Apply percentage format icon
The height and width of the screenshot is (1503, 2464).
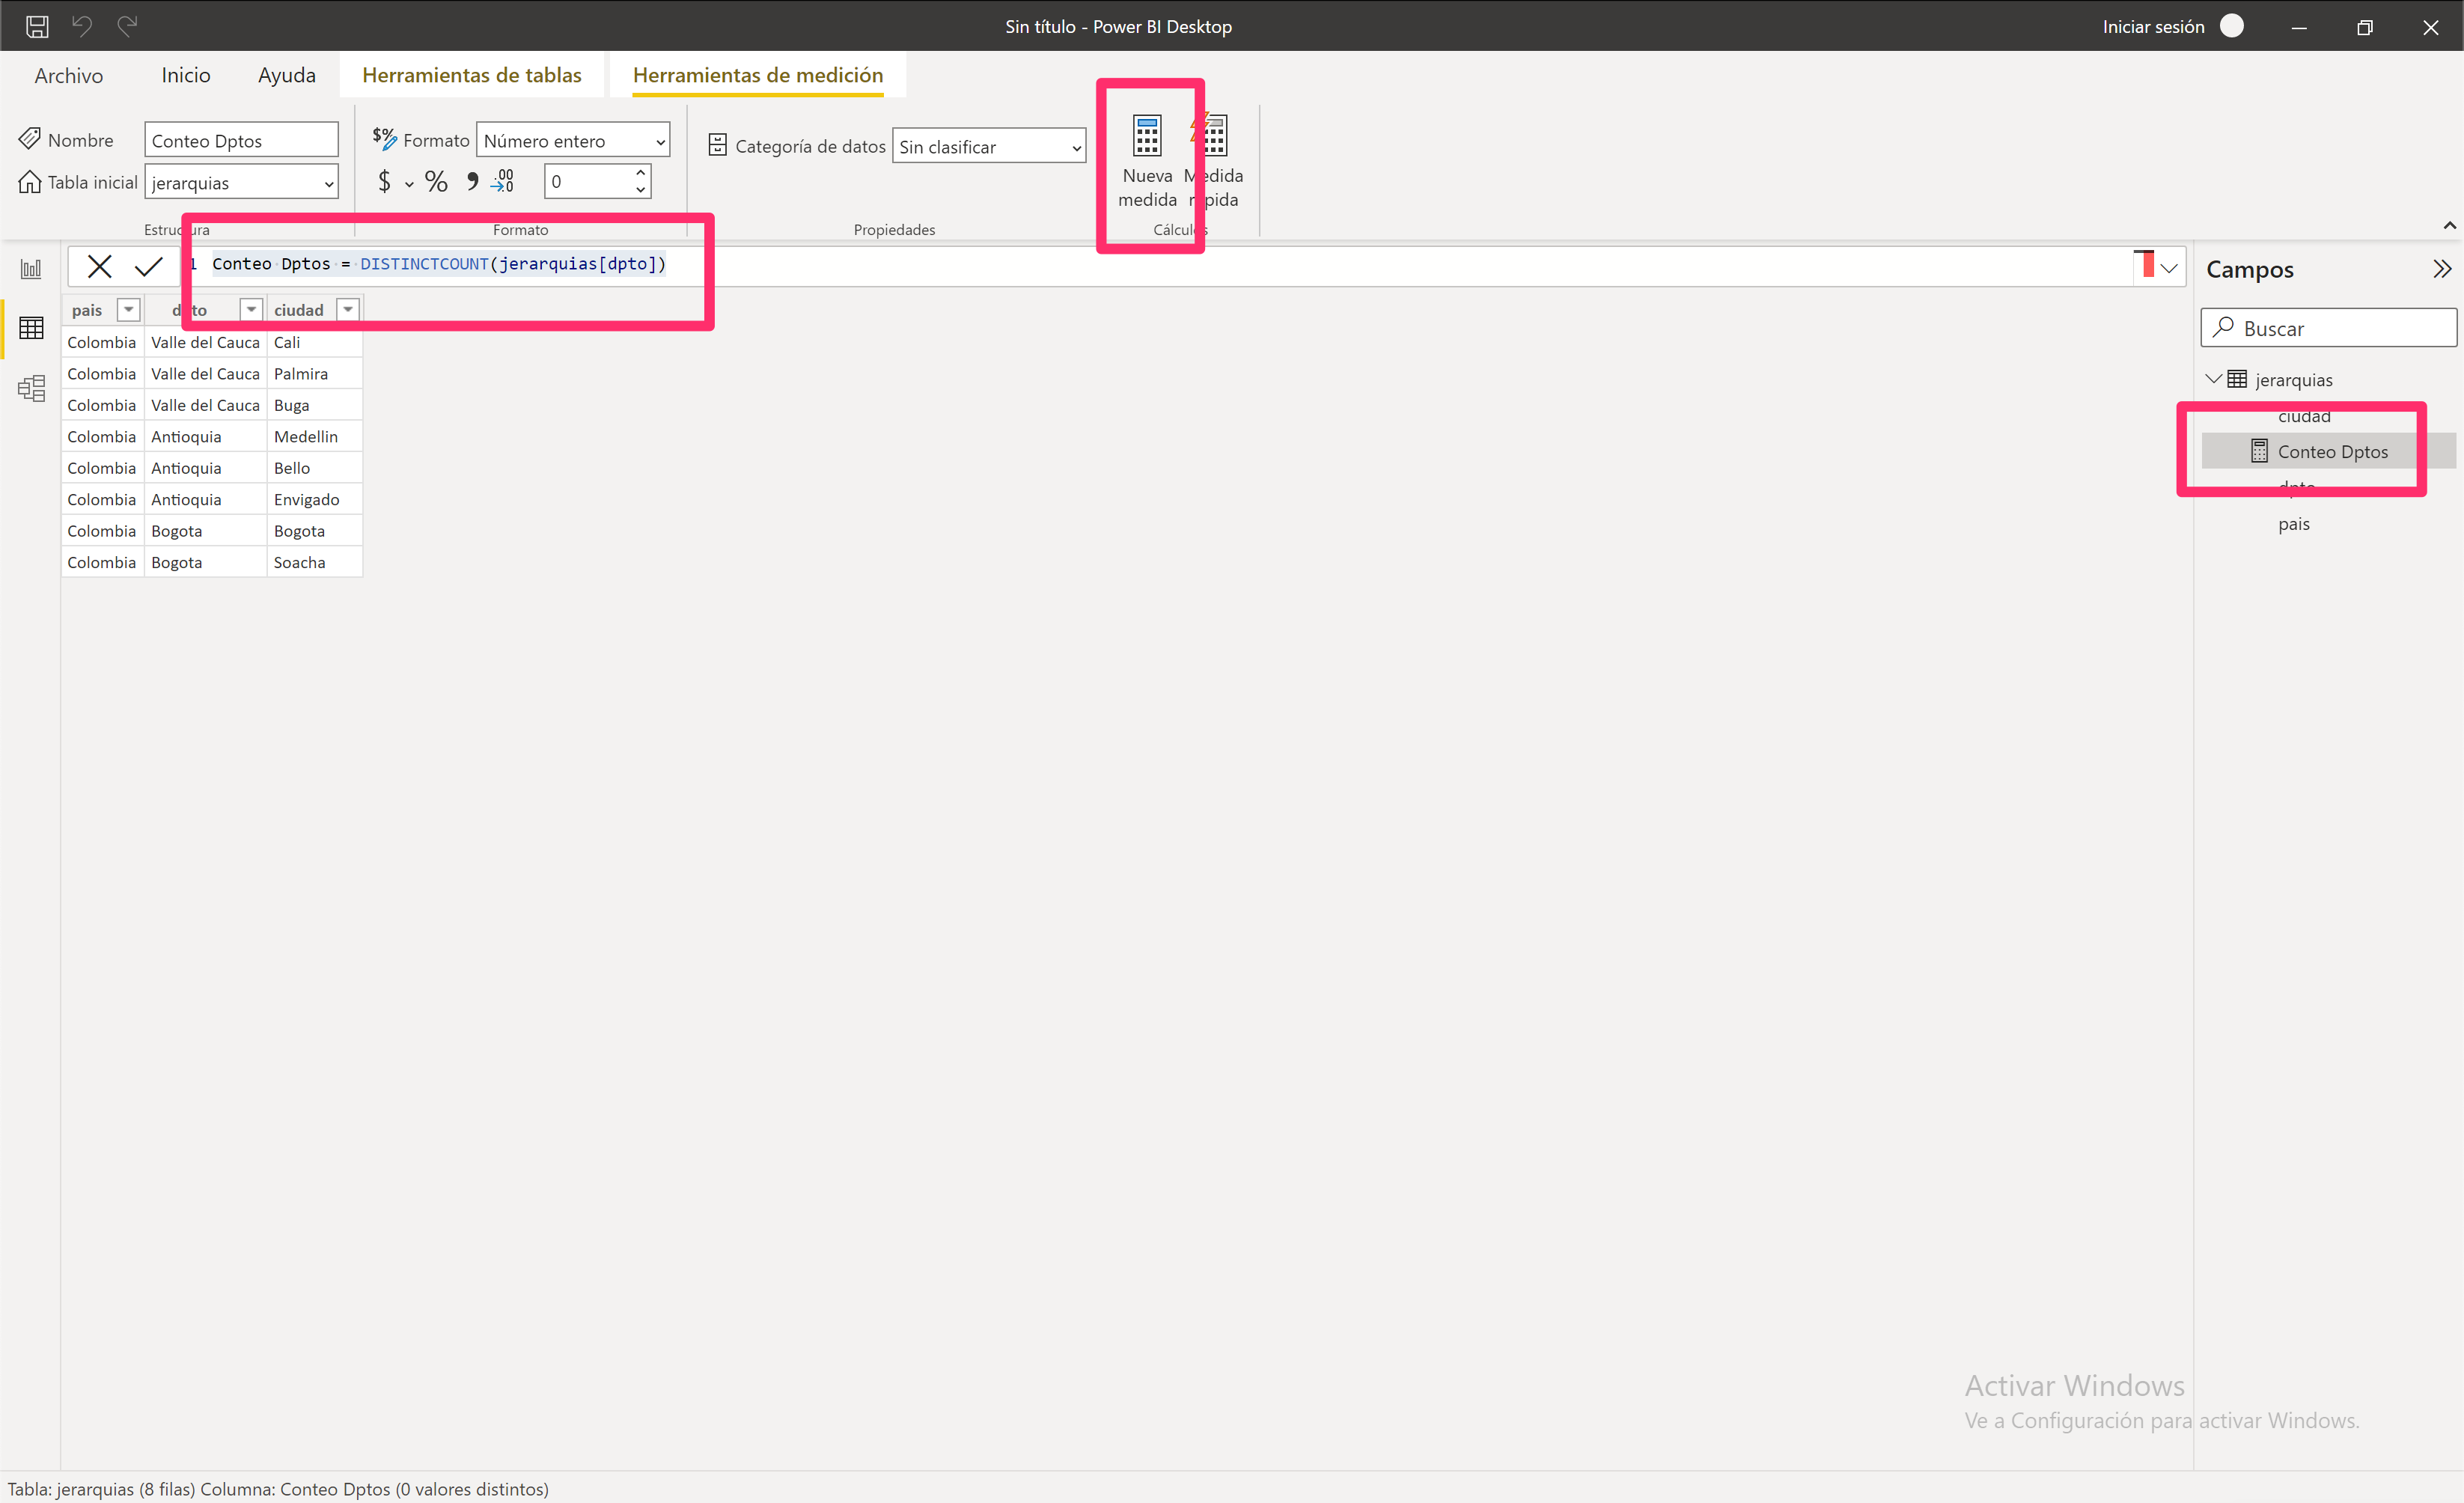point(436,182)
